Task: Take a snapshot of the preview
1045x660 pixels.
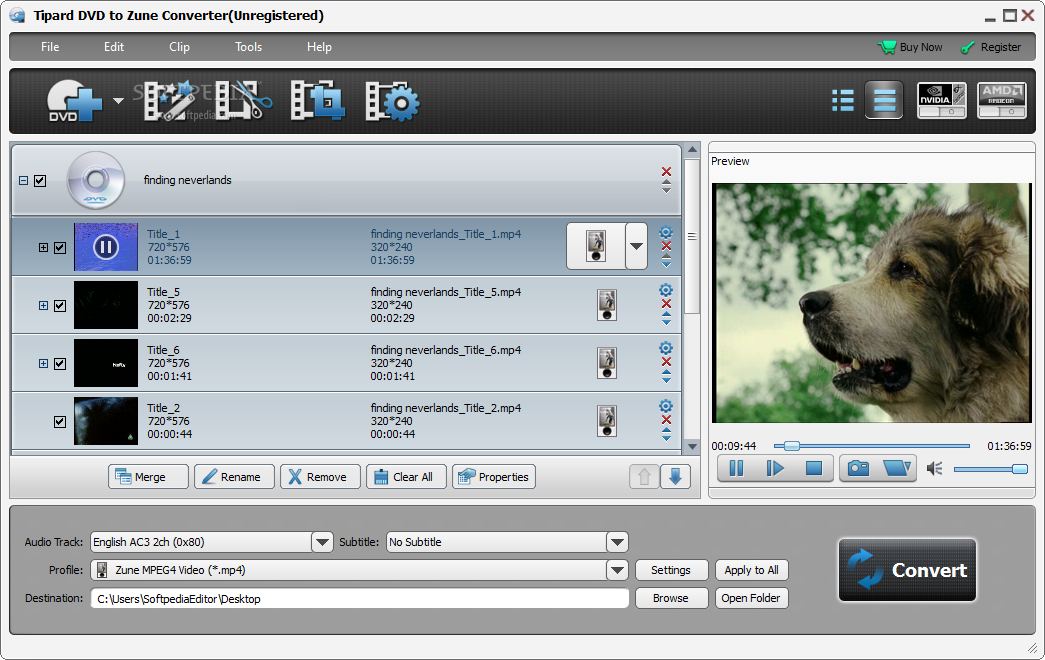Action: pos(858,468)
